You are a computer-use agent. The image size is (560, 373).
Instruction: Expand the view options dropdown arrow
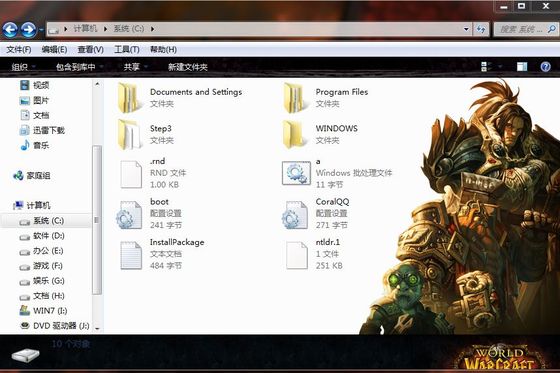tap(500, 66)
